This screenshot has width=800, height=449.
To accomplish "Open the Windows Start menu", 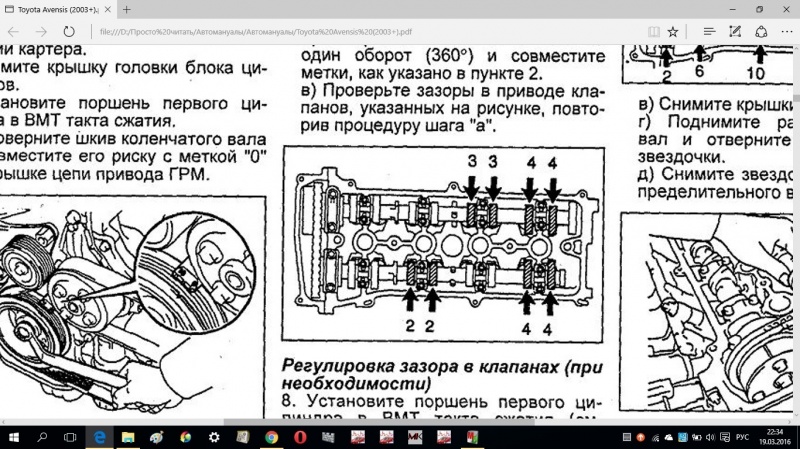I will [x=14, y=437].
